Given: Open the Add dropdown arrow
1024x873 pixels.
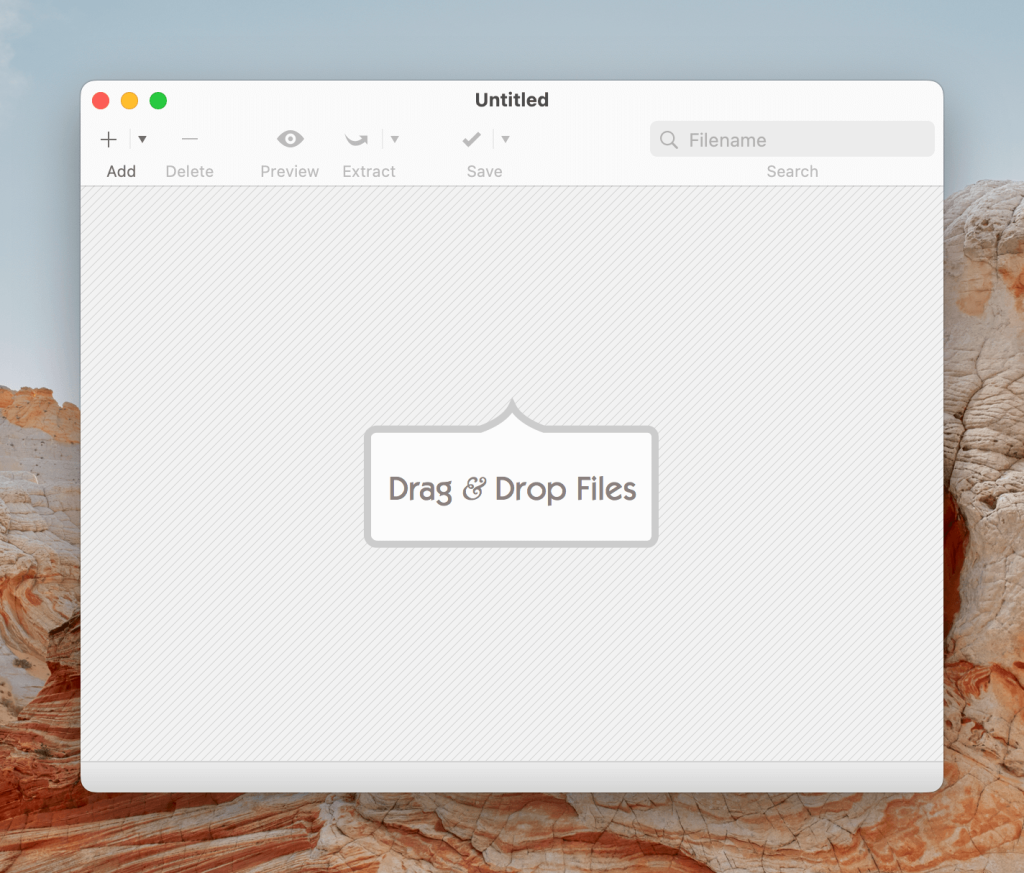Looking at the screenshot, I should [x=142, y=140].
